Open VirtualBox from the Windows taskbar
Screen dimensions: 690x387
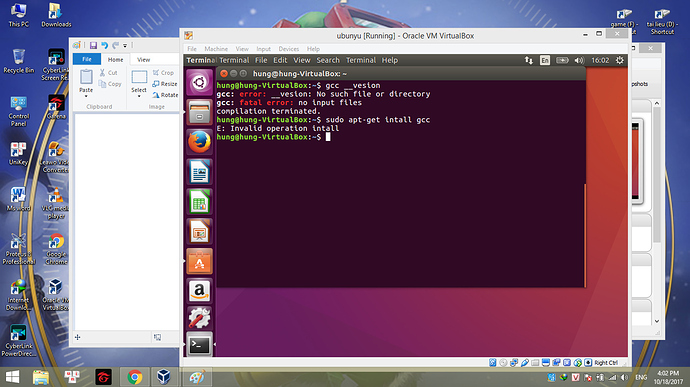coord(164,377)
